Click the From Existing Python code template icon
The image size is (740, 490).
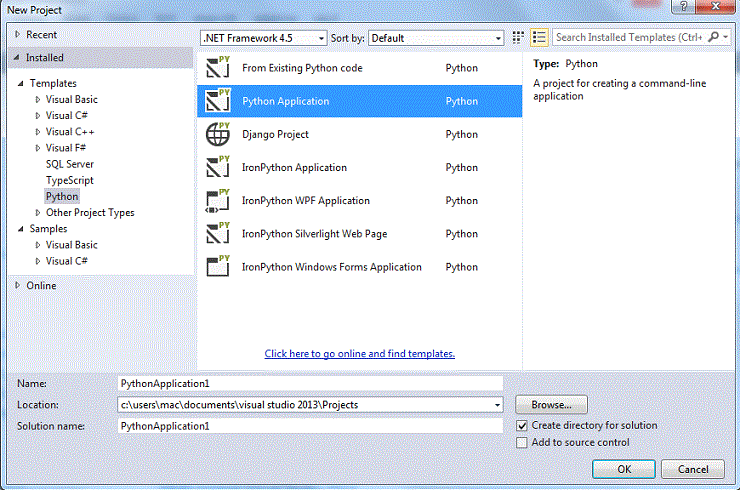(218, 68)
